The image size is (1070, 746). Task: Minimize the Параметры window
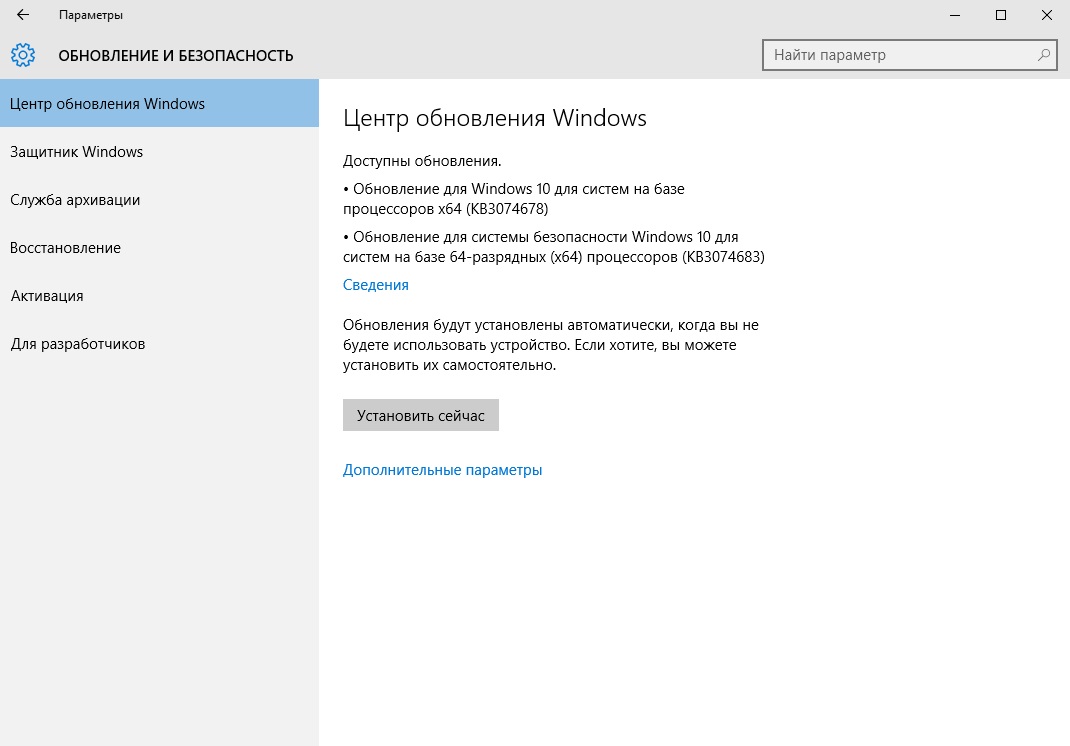955,15
